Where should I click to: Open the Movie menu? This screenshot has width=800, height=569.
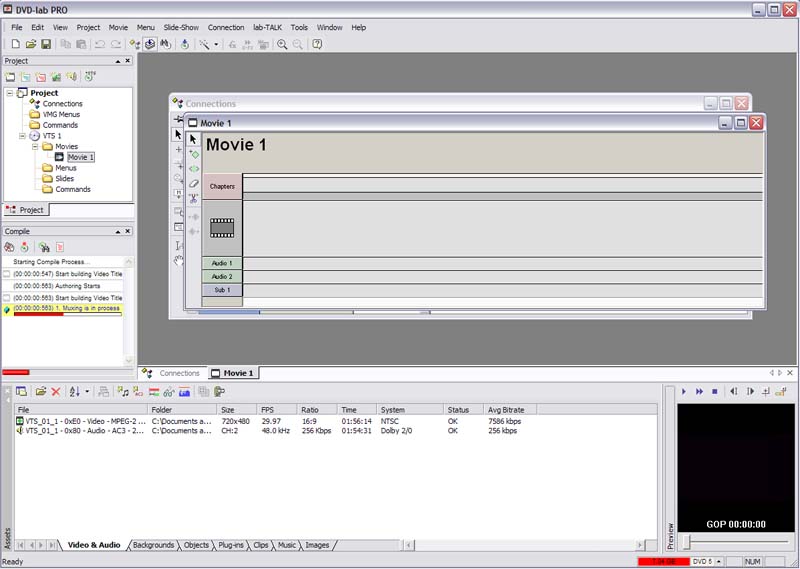click(x=118, y=28)
